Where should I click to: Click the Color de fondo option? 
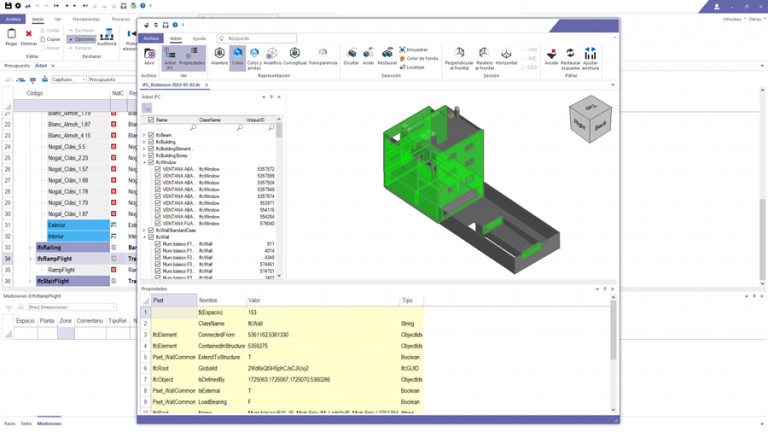pyautogui.click(x=421, y=58)
